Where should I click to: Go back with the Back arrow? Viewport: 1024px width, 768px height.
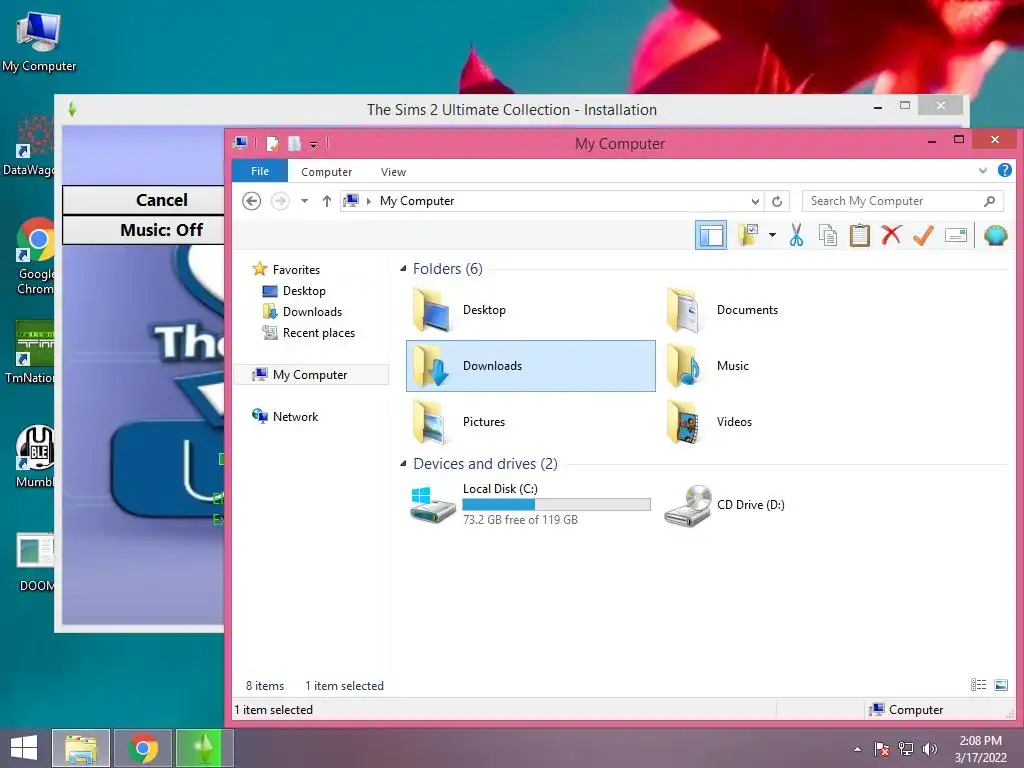coord(251,200)
